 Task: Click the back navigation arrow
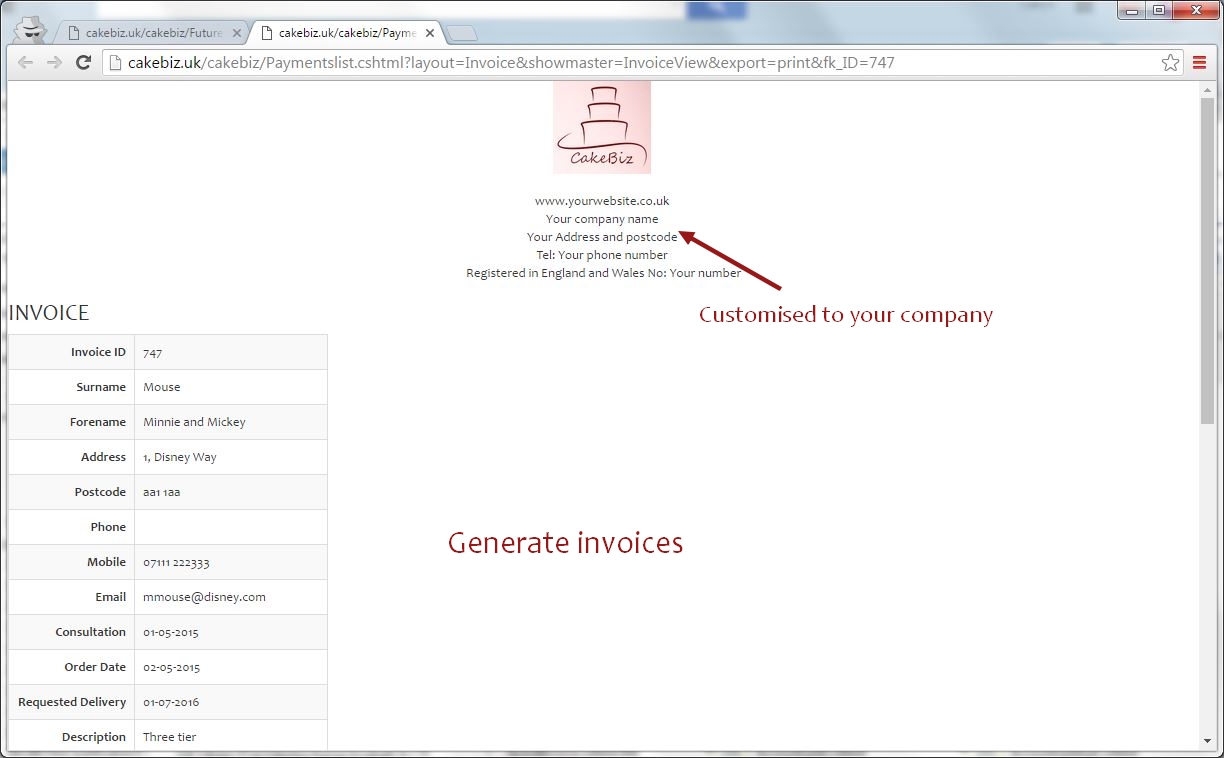click(x=25, y=62)
